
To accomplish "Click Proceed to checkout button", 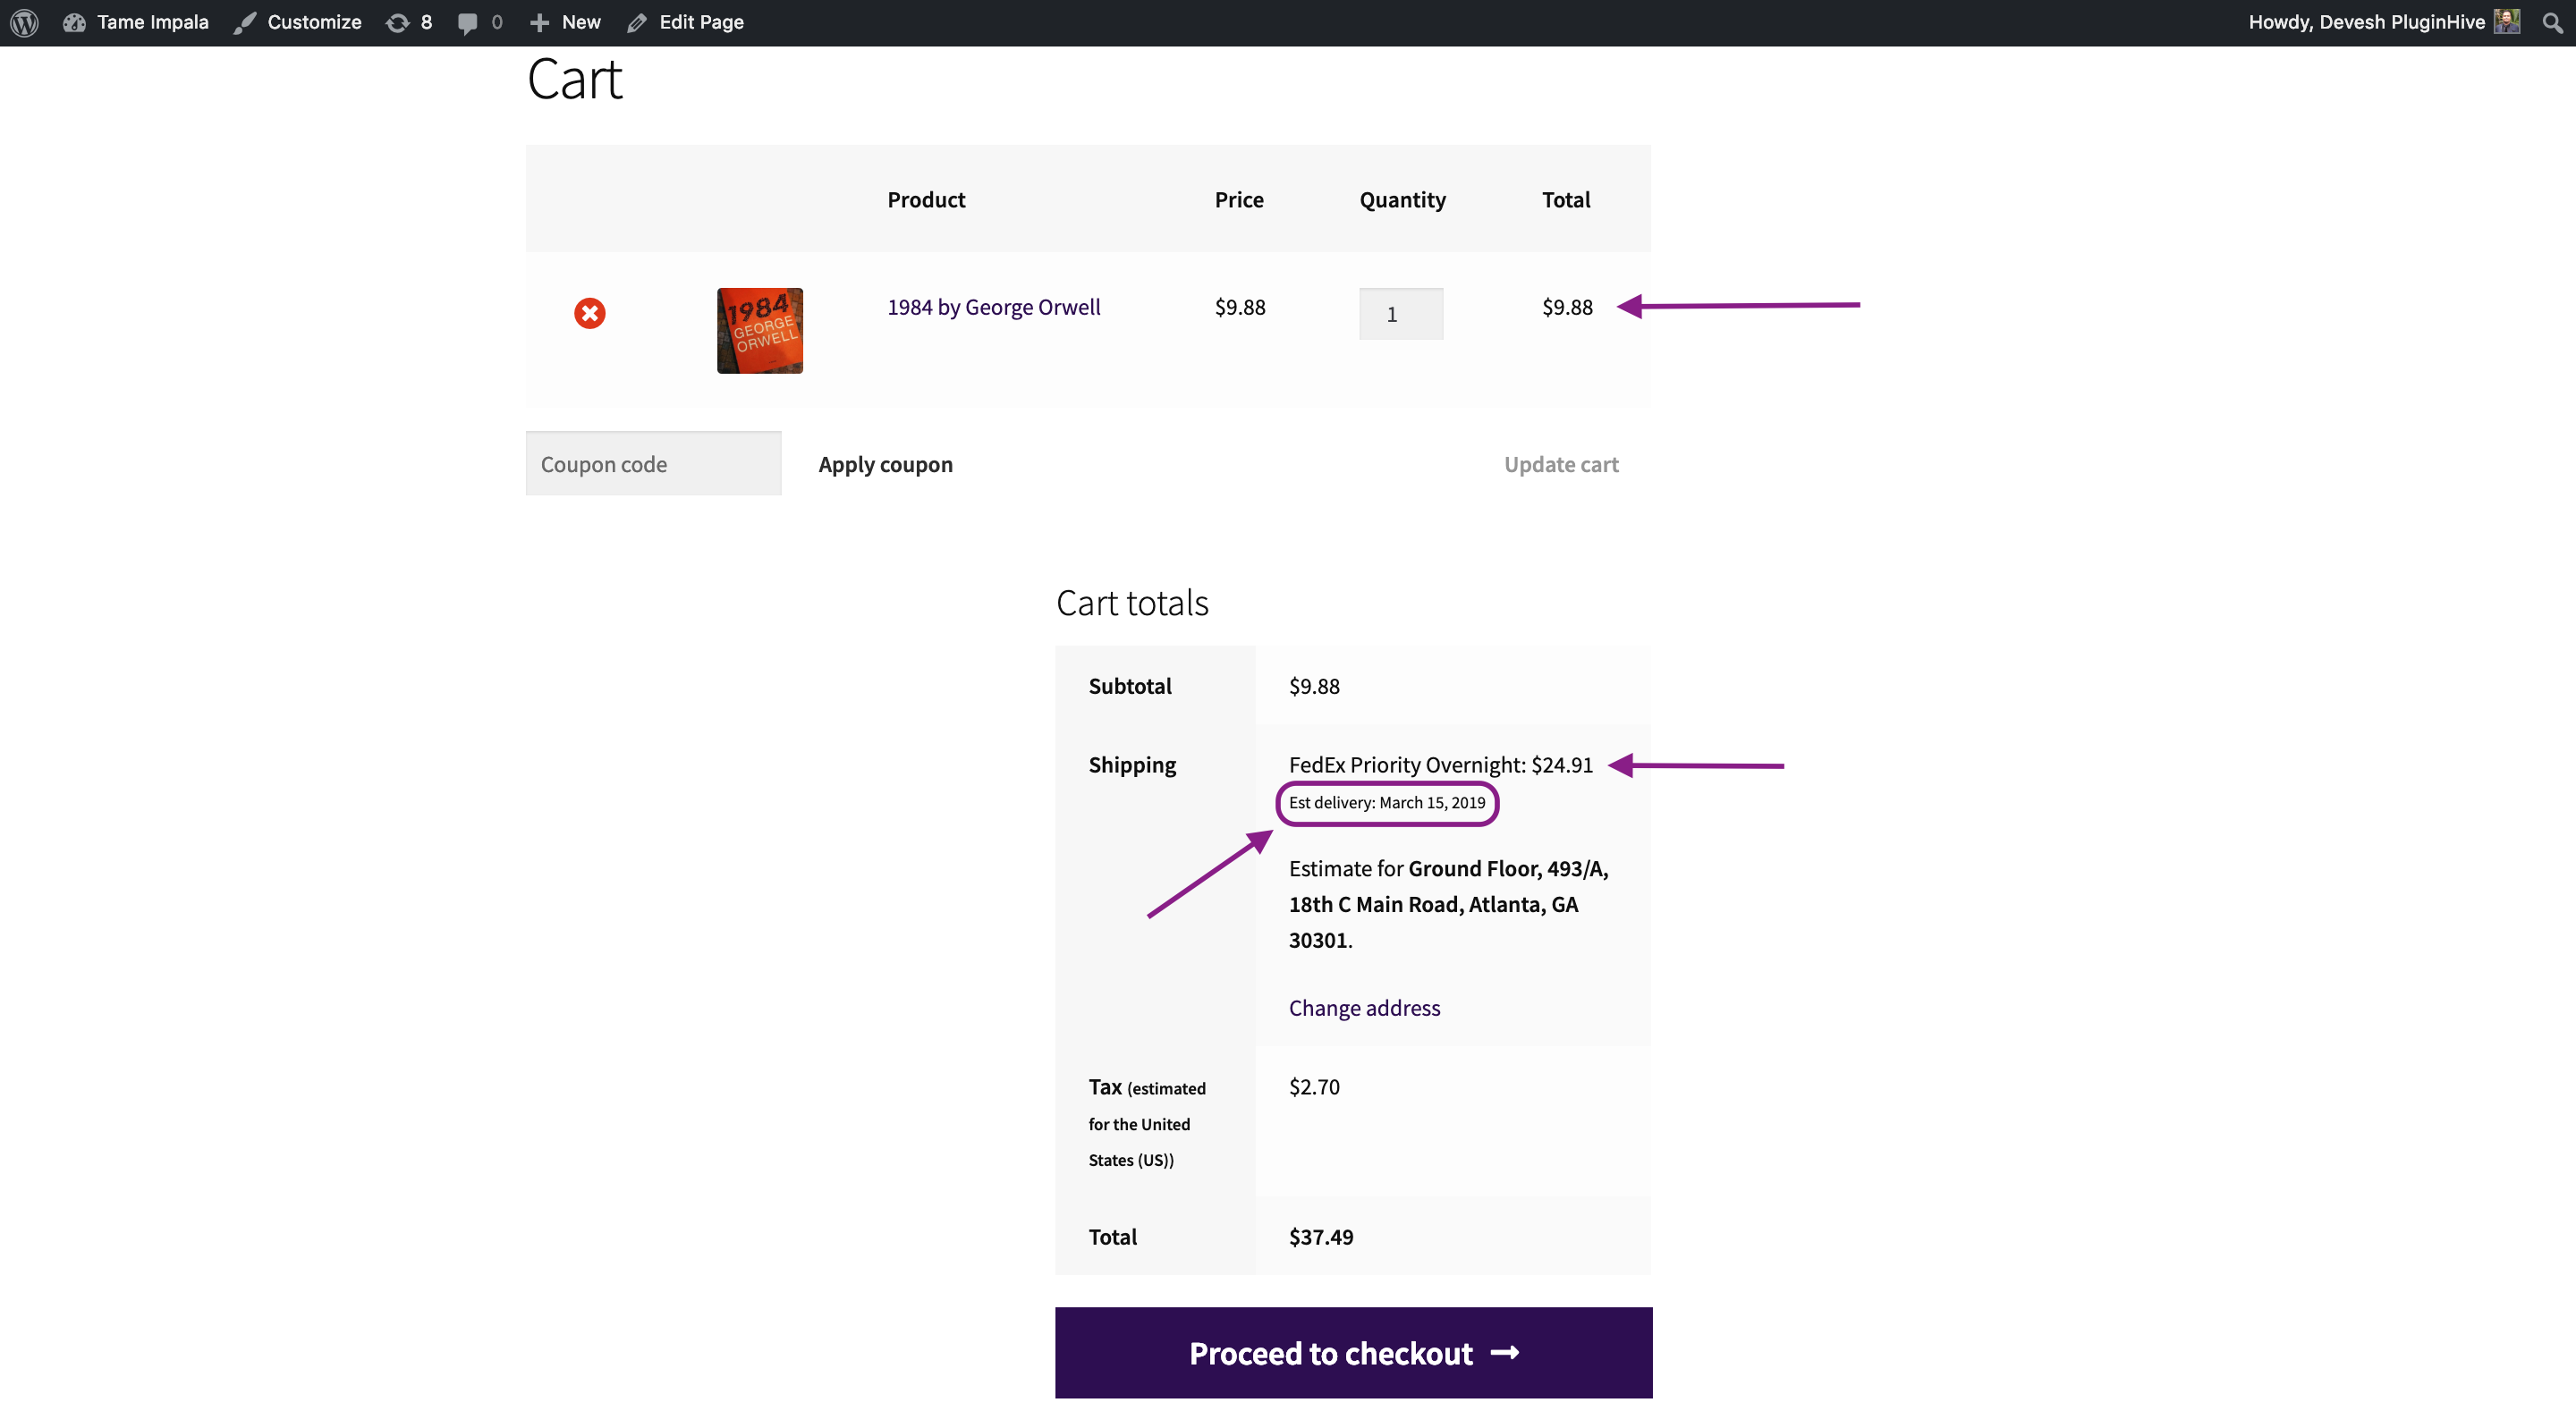I will click(1354, 1352).
